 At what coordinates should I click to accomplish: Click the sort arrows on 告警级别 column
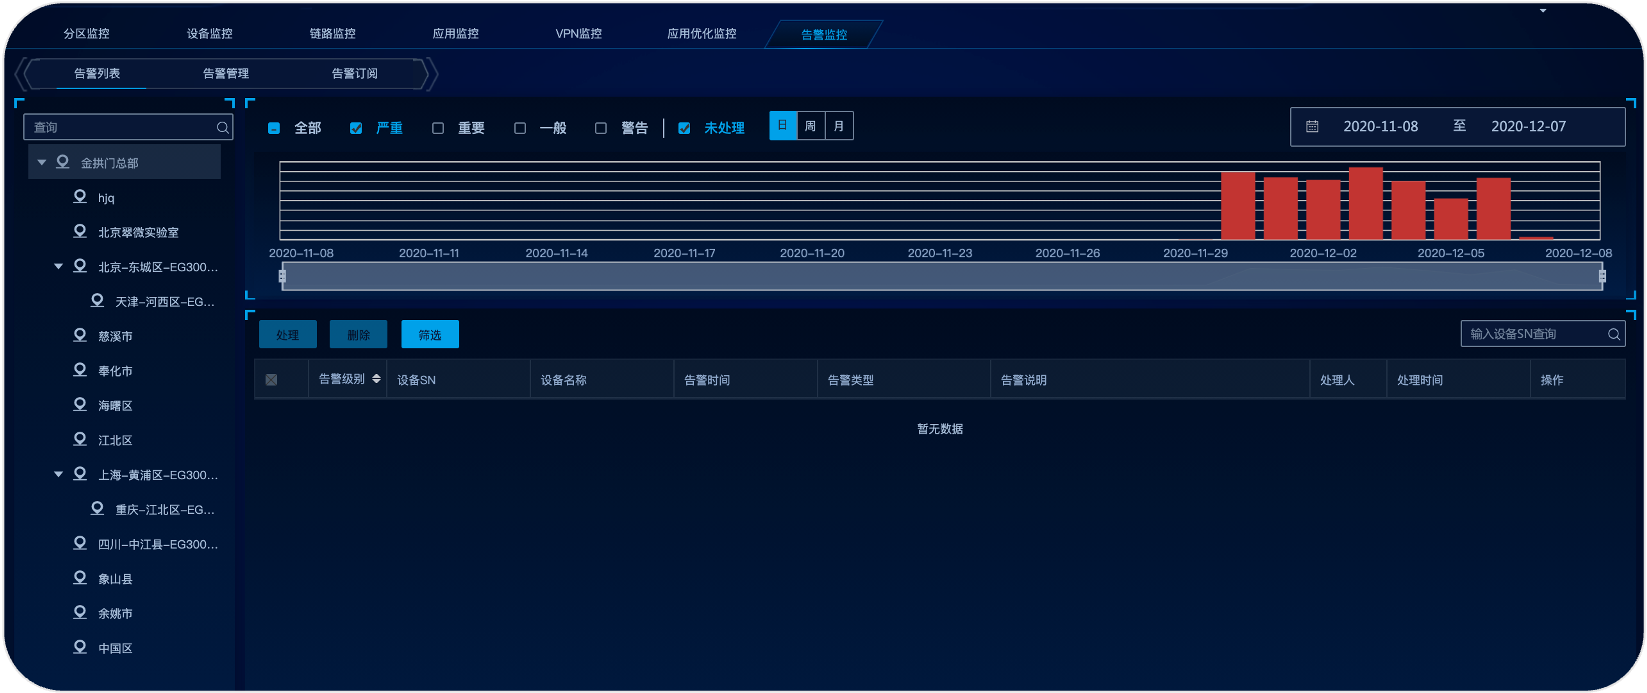coord(376,379)
